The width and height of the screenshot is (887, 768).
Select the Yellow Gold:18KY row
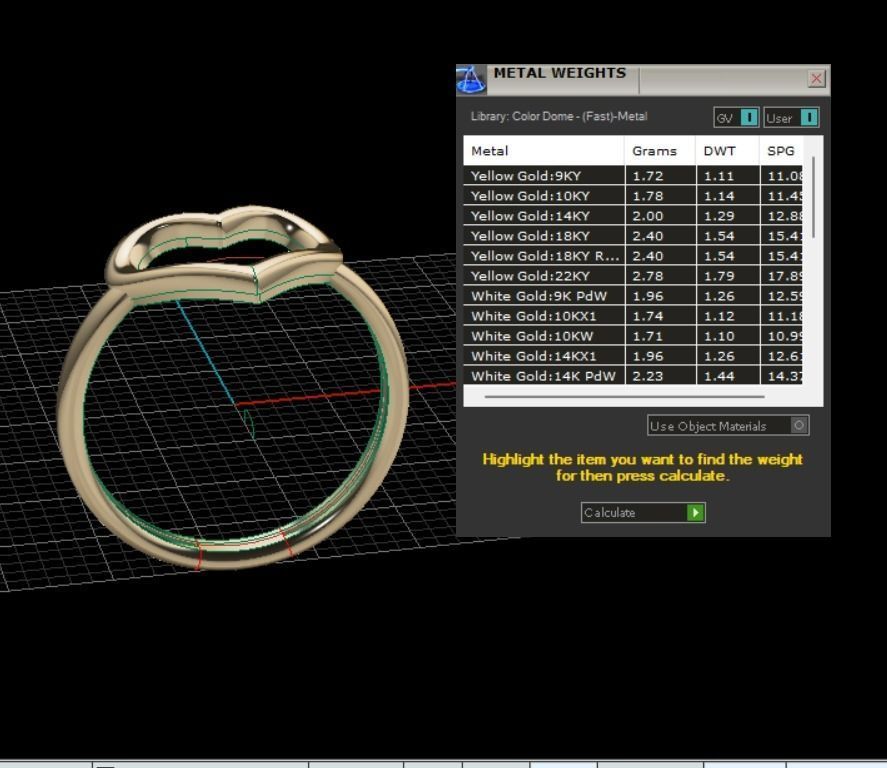pos(632,236)
